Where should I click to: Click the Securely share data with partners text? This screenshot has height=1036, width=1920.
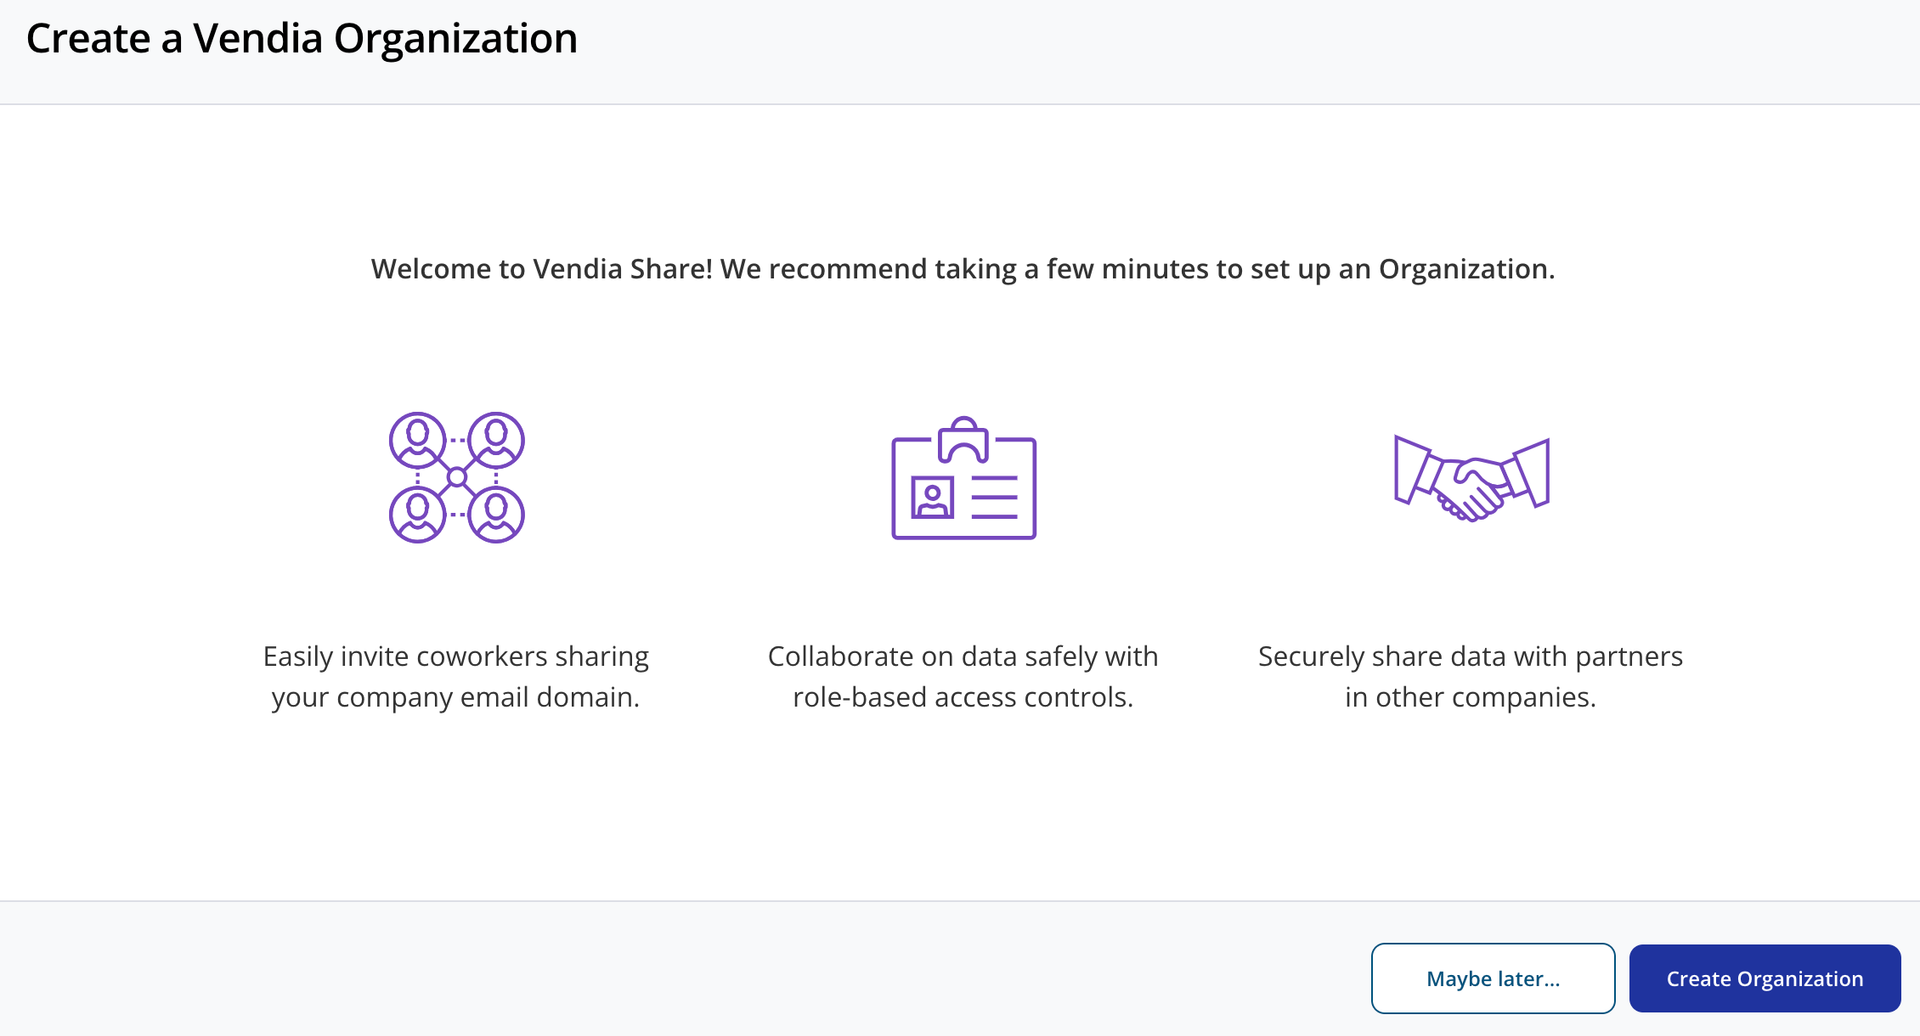(1470, 677)
